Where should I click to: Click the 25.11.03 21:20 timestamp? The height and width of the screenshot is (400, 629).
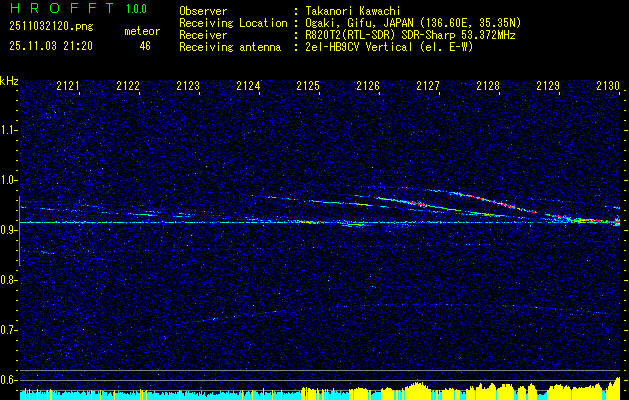pos(51,46)
